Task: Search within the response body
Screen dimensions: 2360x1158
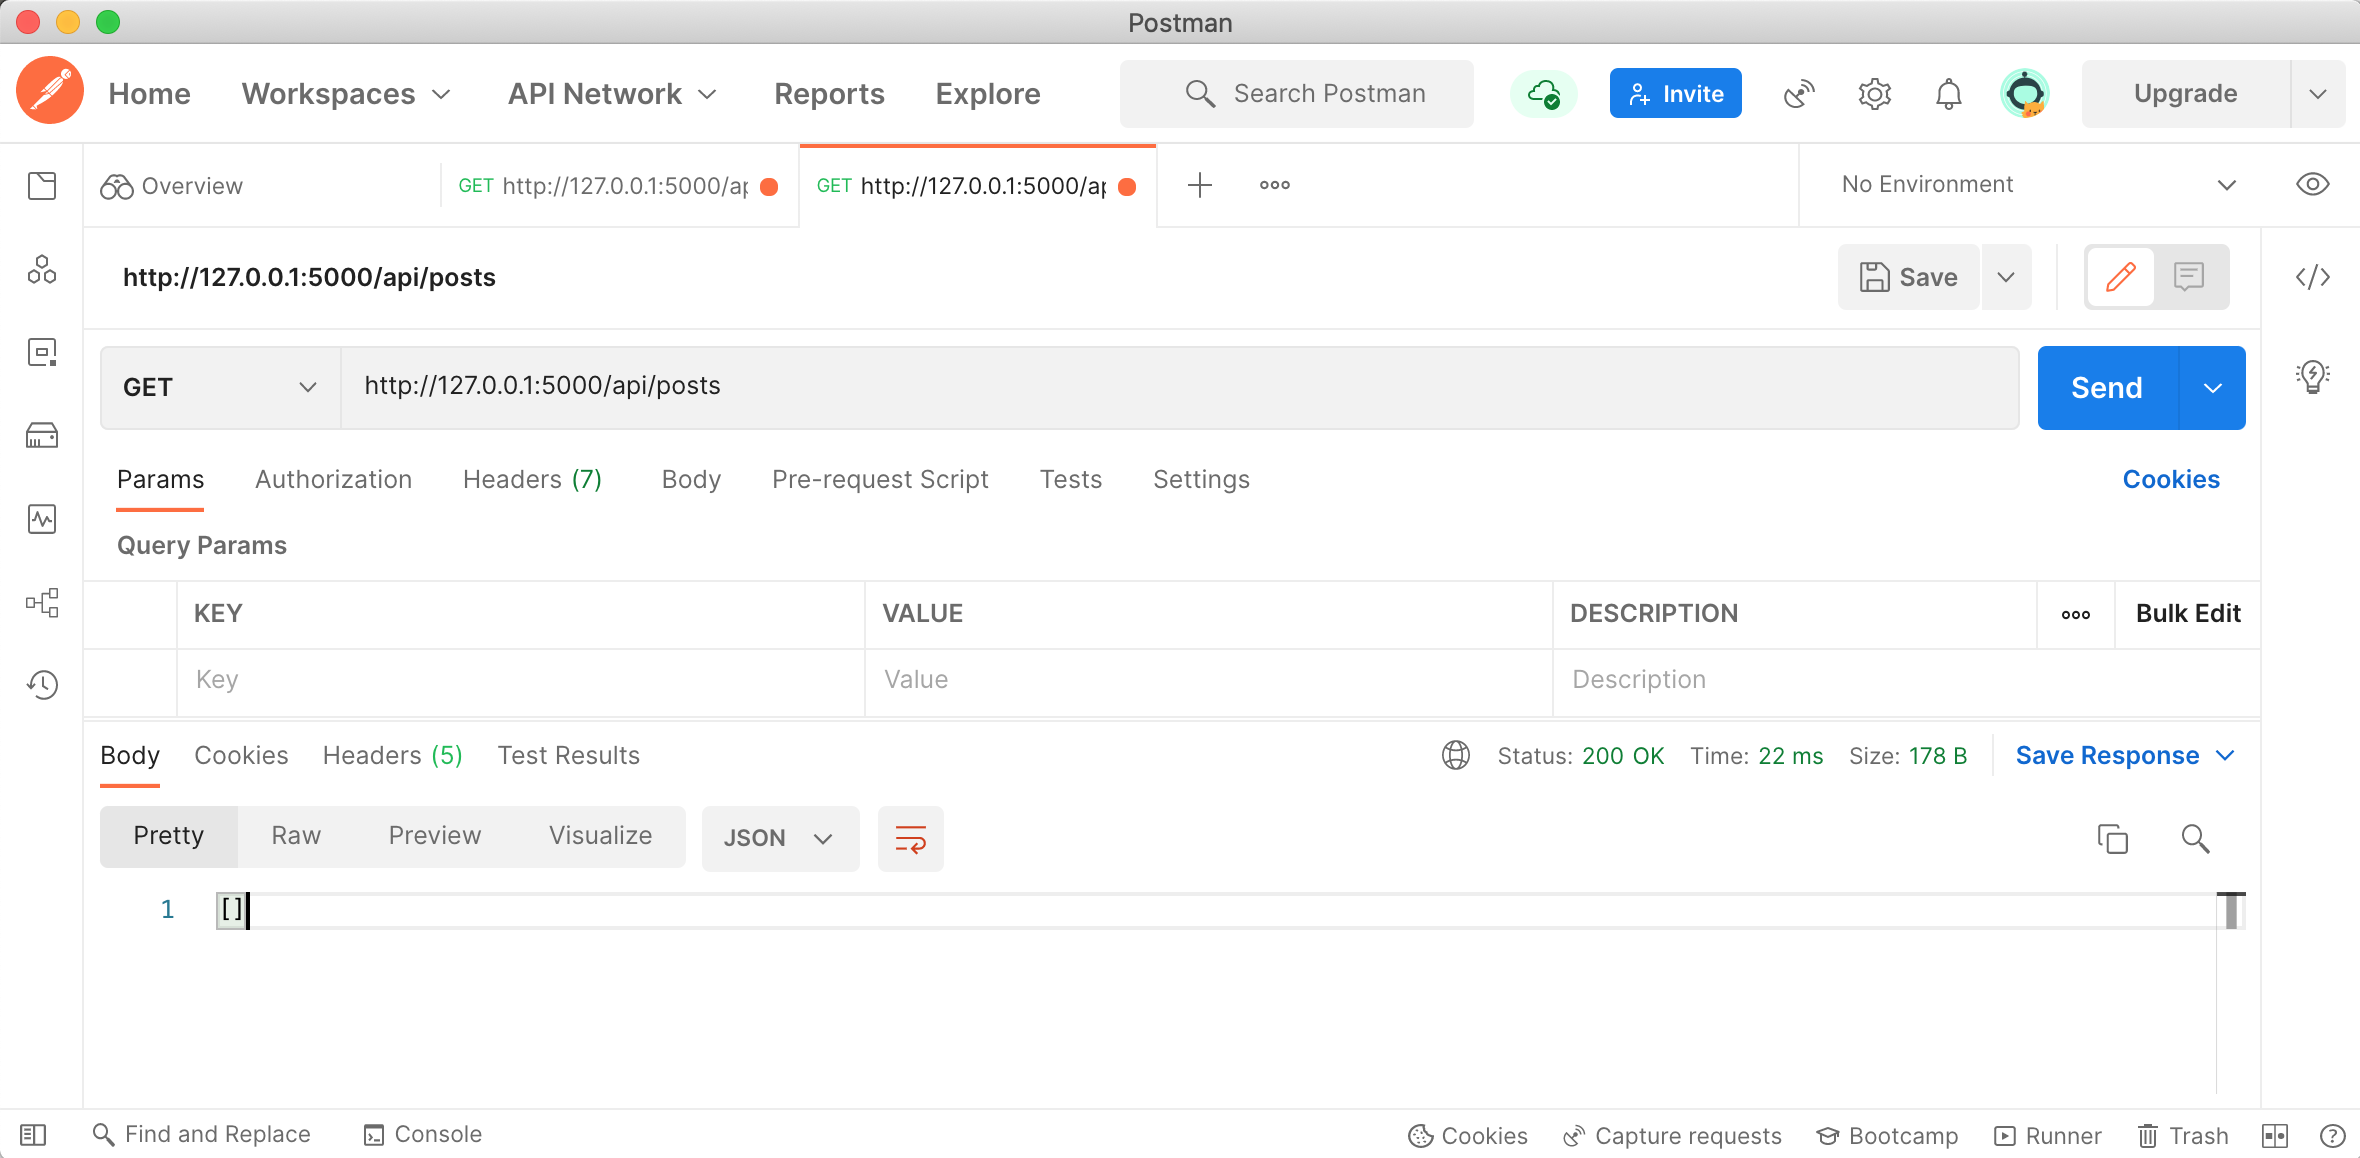Action: click(2196, 838)
